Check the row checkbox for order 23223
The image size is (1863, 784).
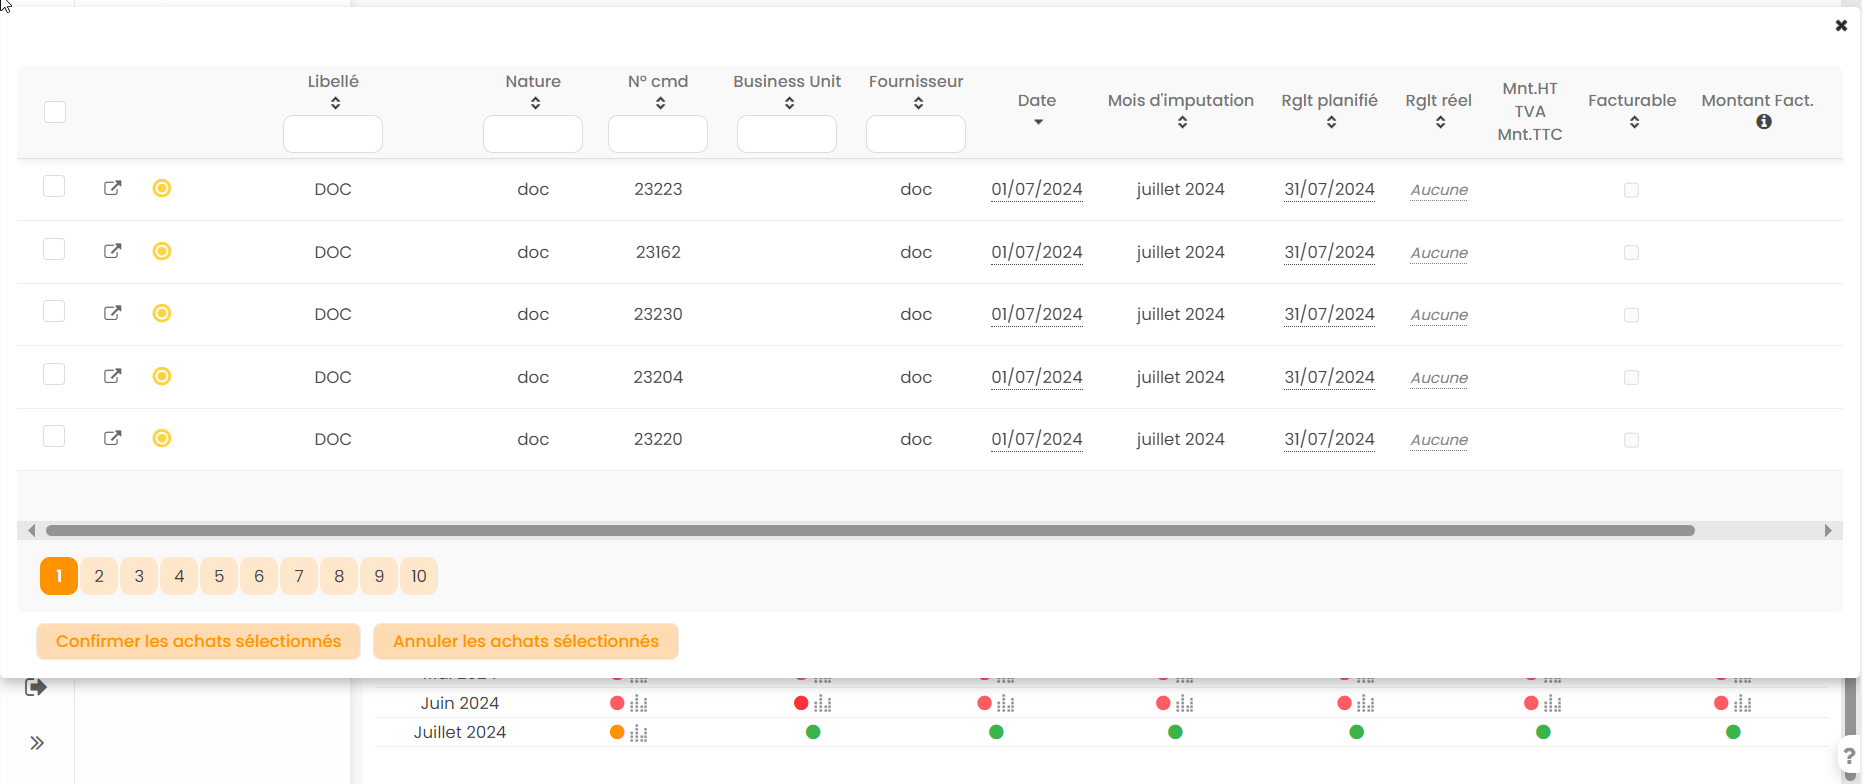pos(54,187)
